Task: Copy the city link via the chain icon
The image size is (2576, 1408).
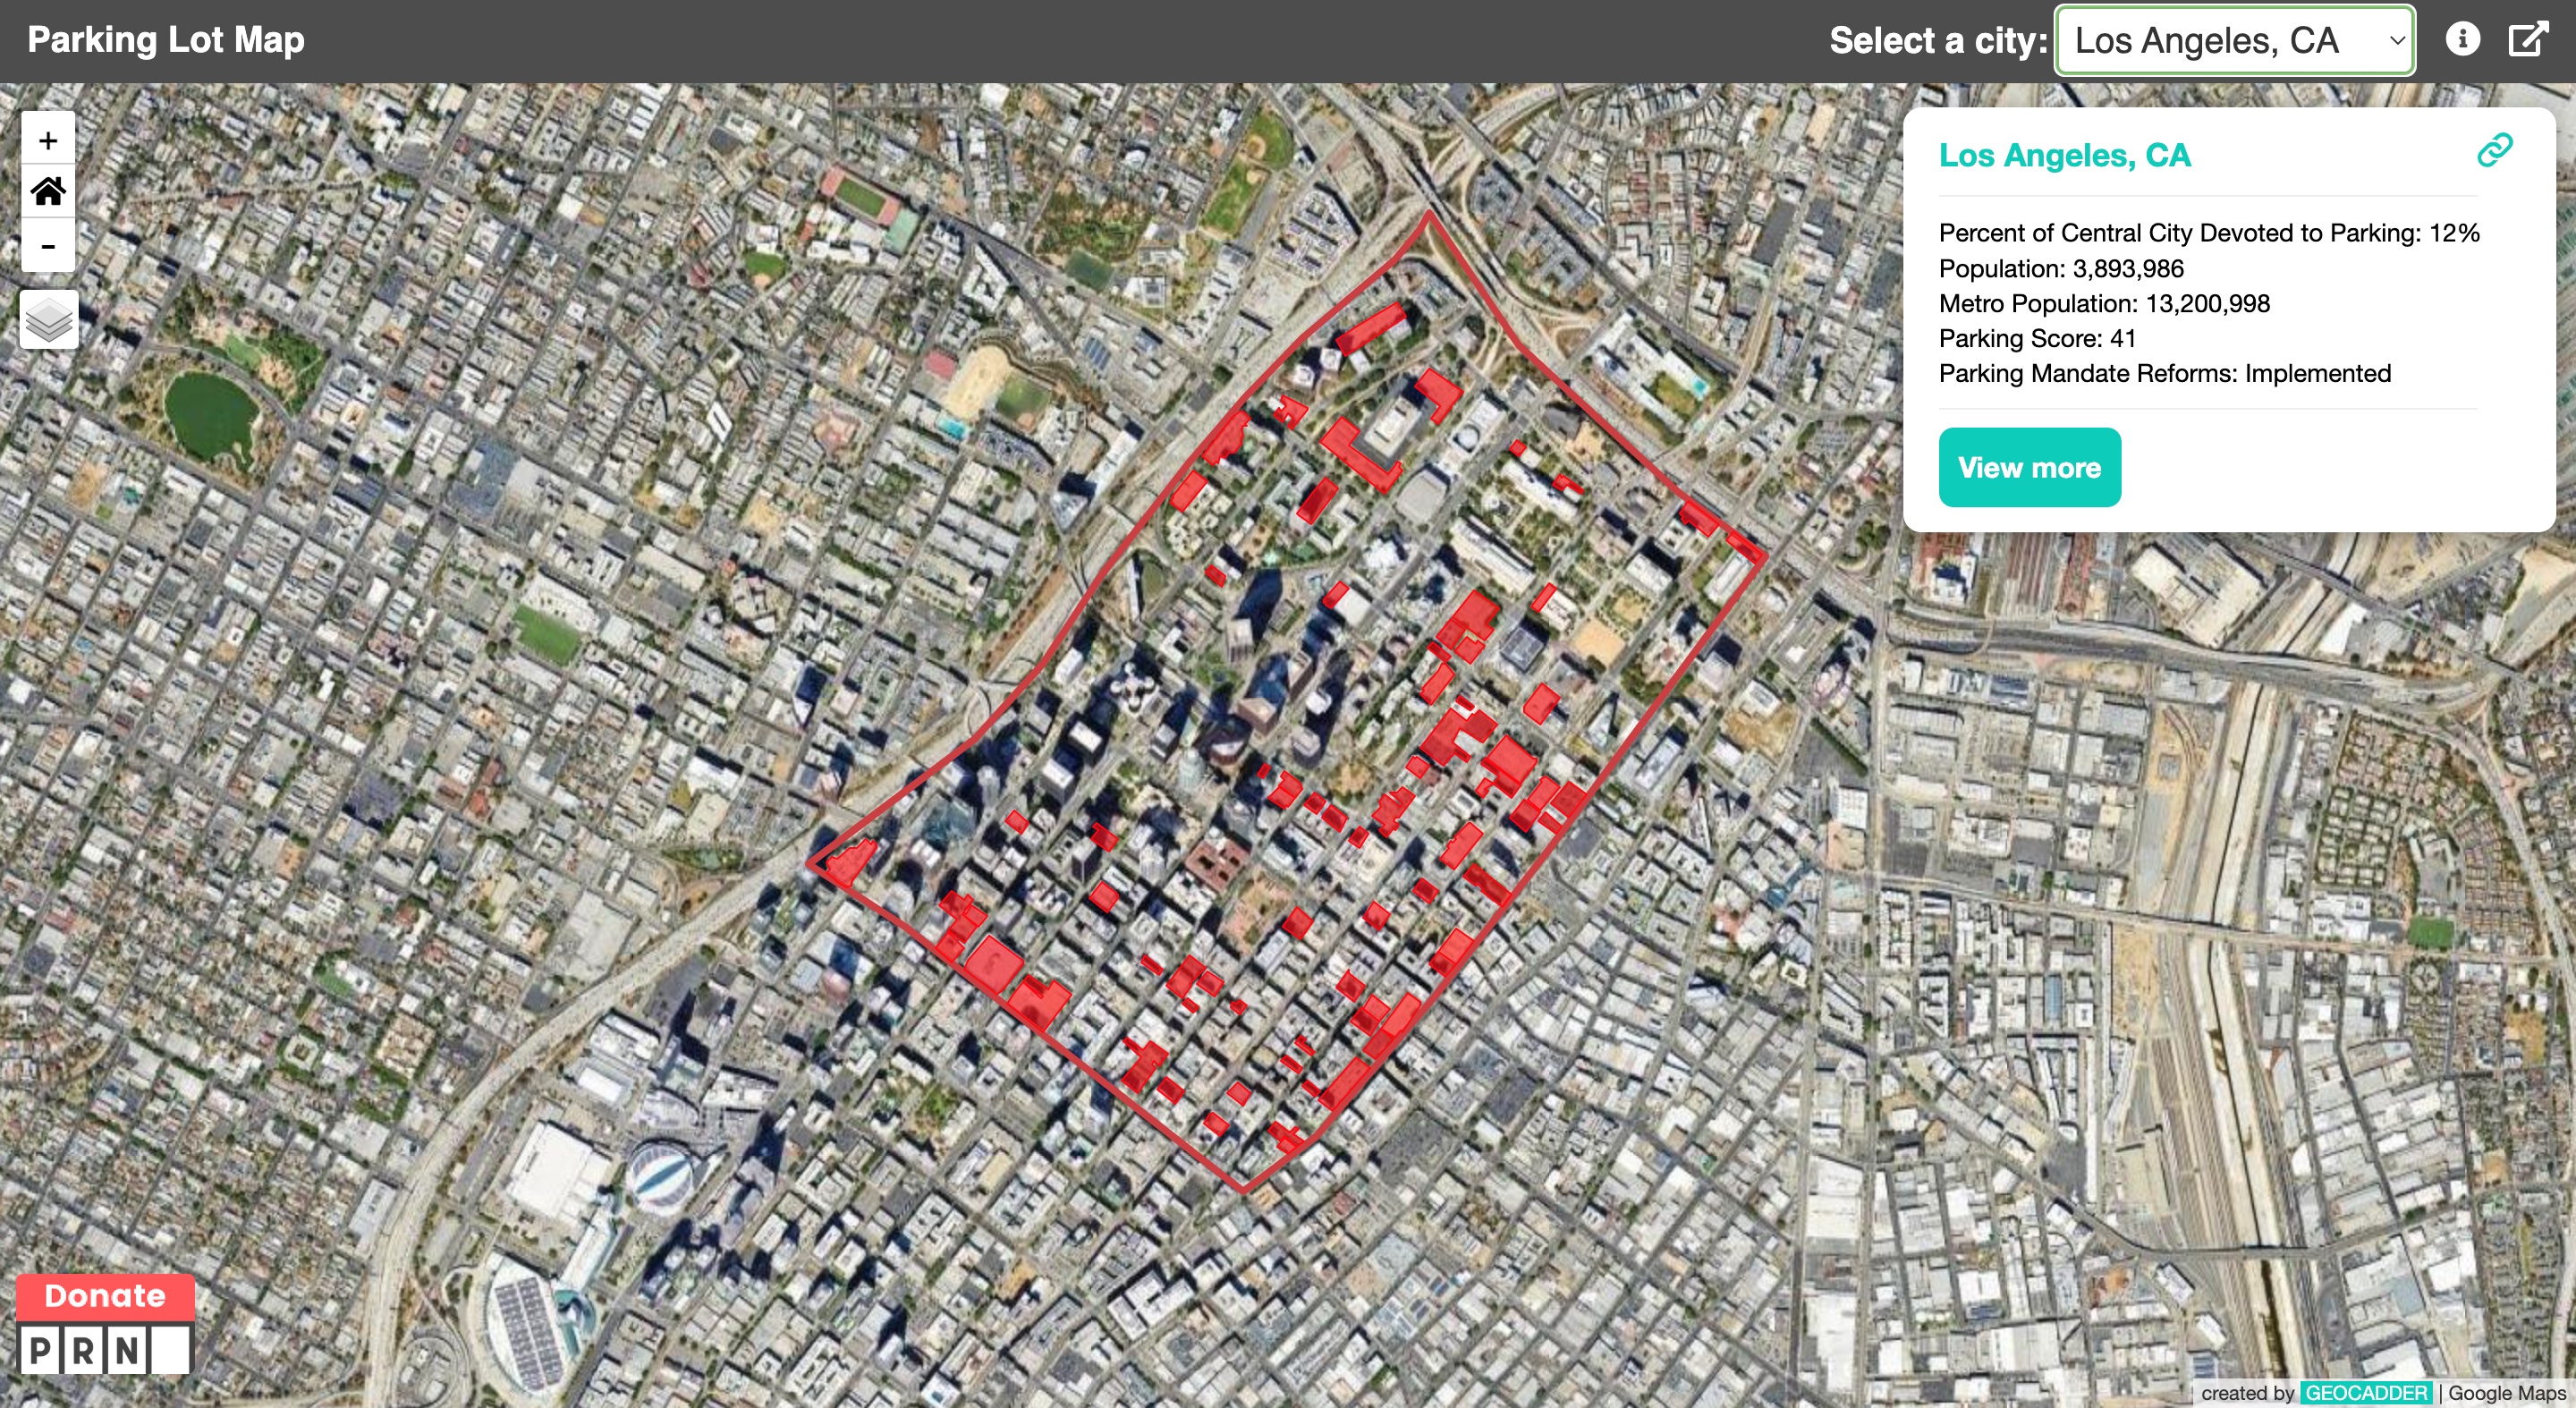Action: point(2494,152)
